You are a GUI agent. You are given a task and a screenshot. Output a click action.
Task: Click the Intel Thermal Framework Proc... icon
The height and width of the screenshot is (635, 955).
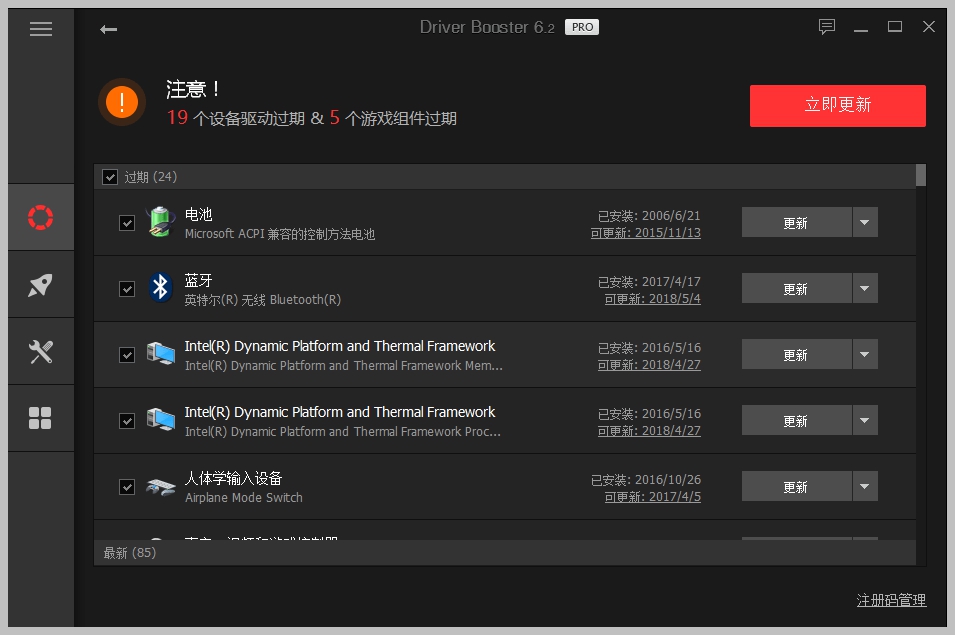pos(161,419)
